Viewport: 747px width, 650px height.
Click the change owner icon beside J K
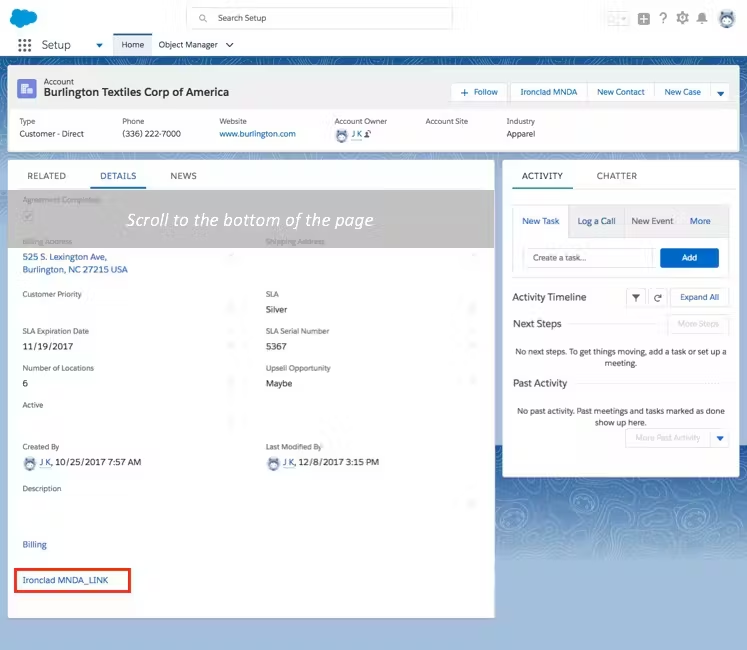click(367, 134)
